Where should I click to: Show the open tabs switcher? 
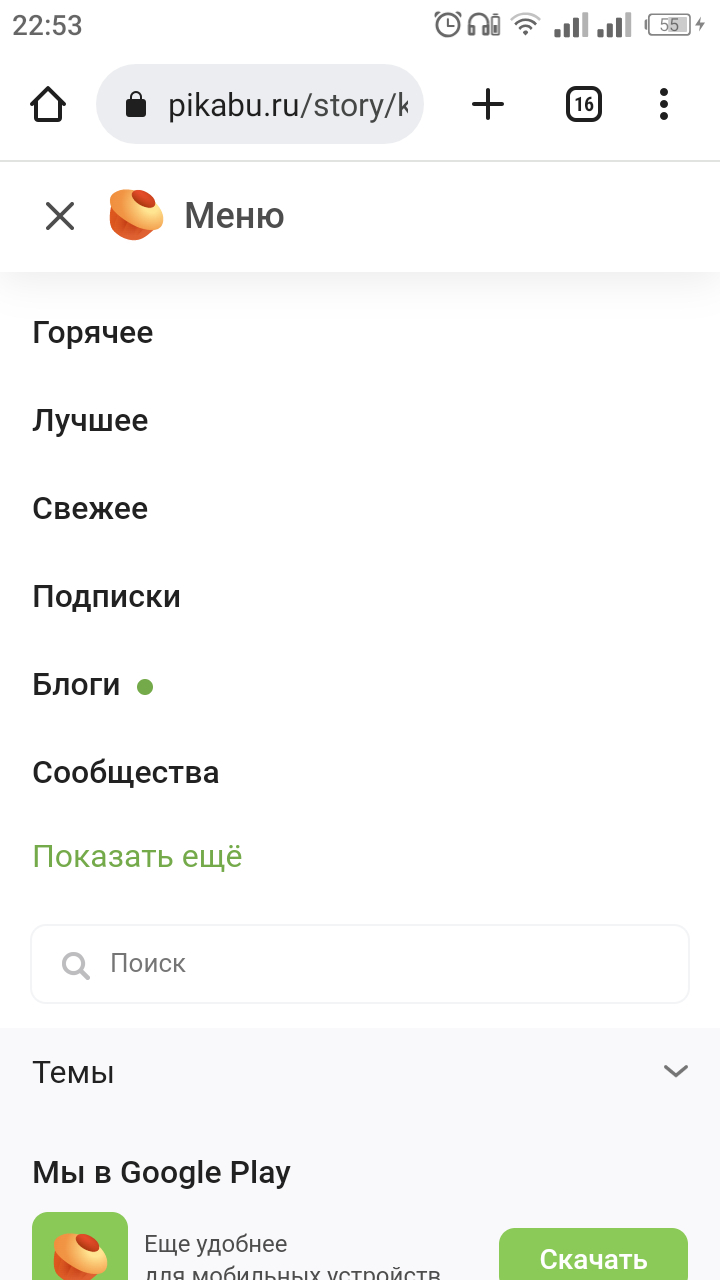click(584, 104)
